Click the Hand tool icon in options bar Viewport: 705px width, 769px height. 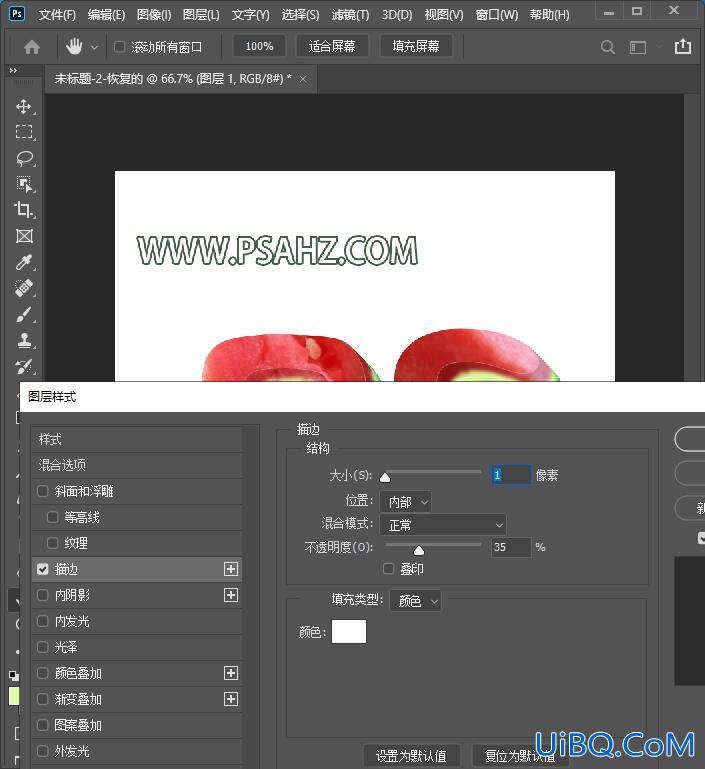point(74,47)
